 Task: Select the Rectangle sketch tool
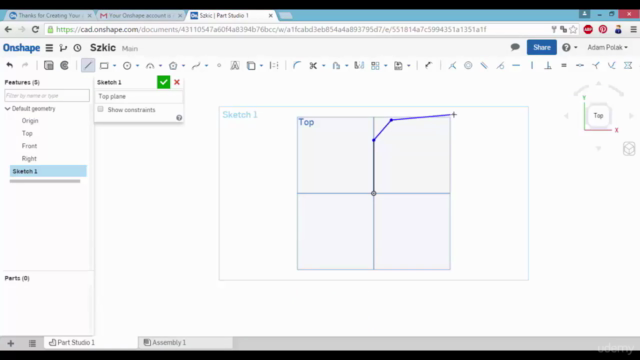(104, 65)
